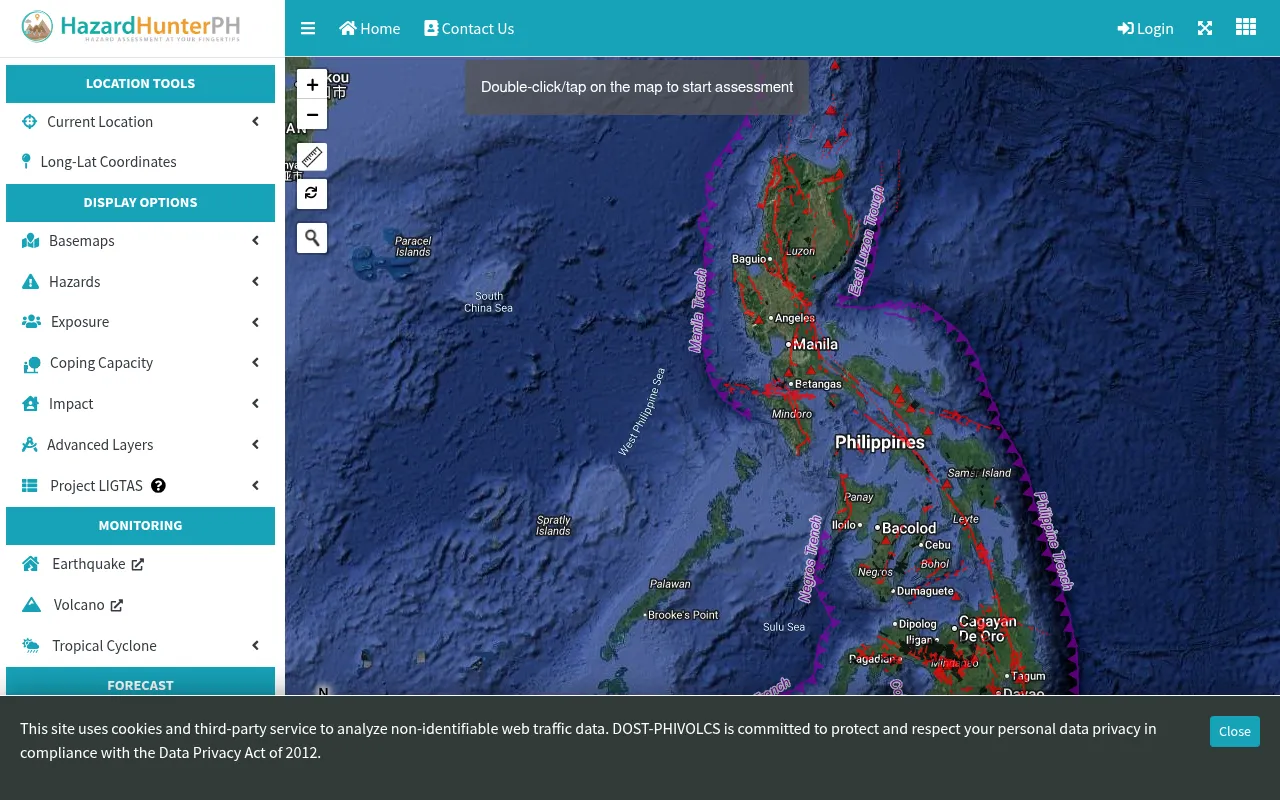Click the Home house icon
Image resolution: width=1280 pixels, height=800 pixels.
click(348, 28)
